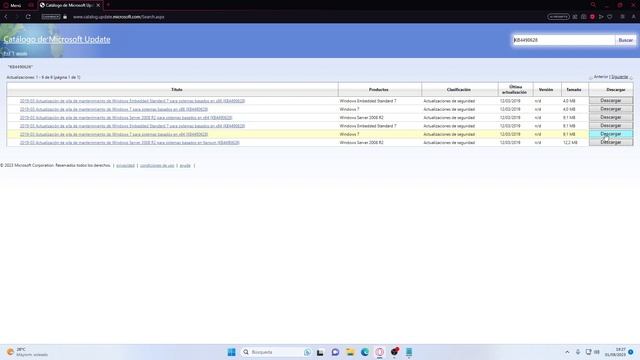The height and width of the screenshot is (360, 640).
Task: Add the page to bookmarks with the heart icon
Action: (x=610, y=17)
